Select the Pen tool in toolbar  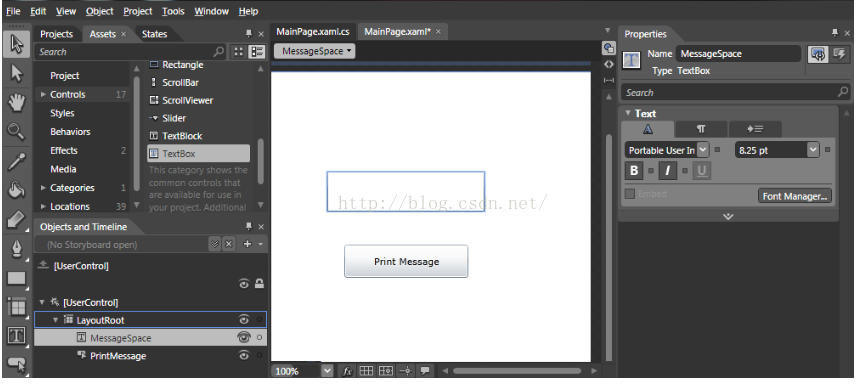coord(17,248)
